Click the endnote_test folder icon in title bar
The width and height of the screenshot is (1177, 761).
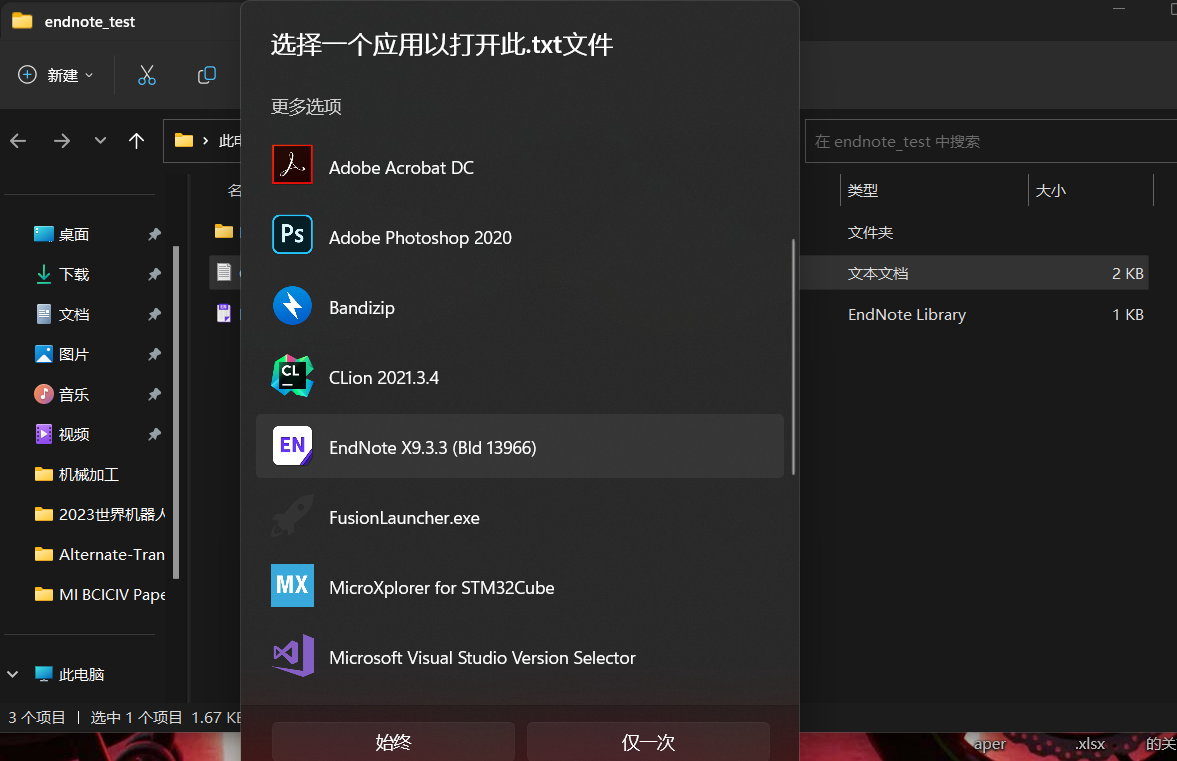22,21
